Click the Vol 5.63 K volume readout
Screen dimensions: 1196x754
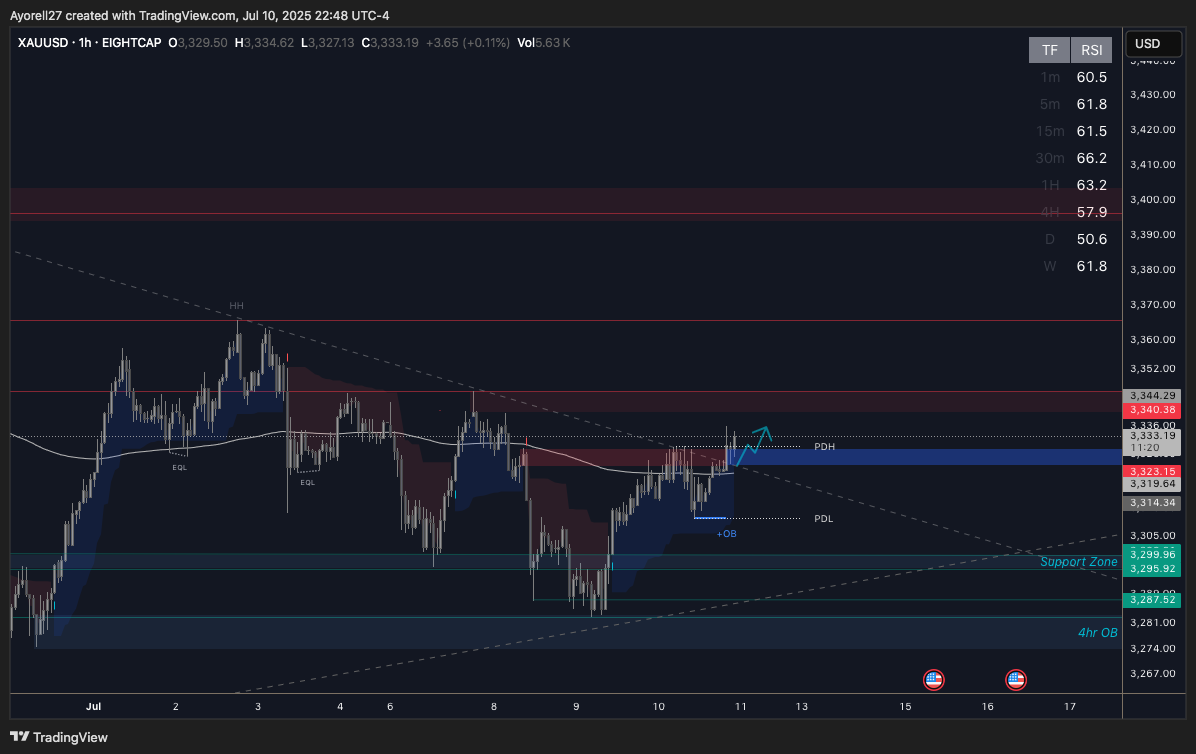[x=544, y=43]
